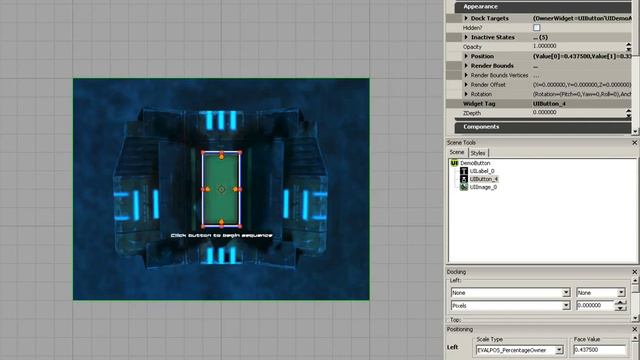Click the Widget Tag value UIButton_4

(549, 104)
